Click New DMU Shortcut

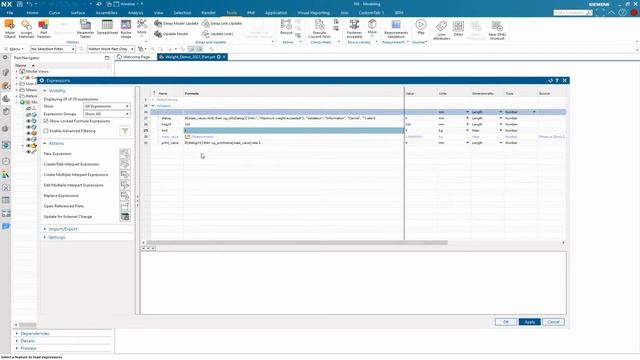(x=497, y=29)
